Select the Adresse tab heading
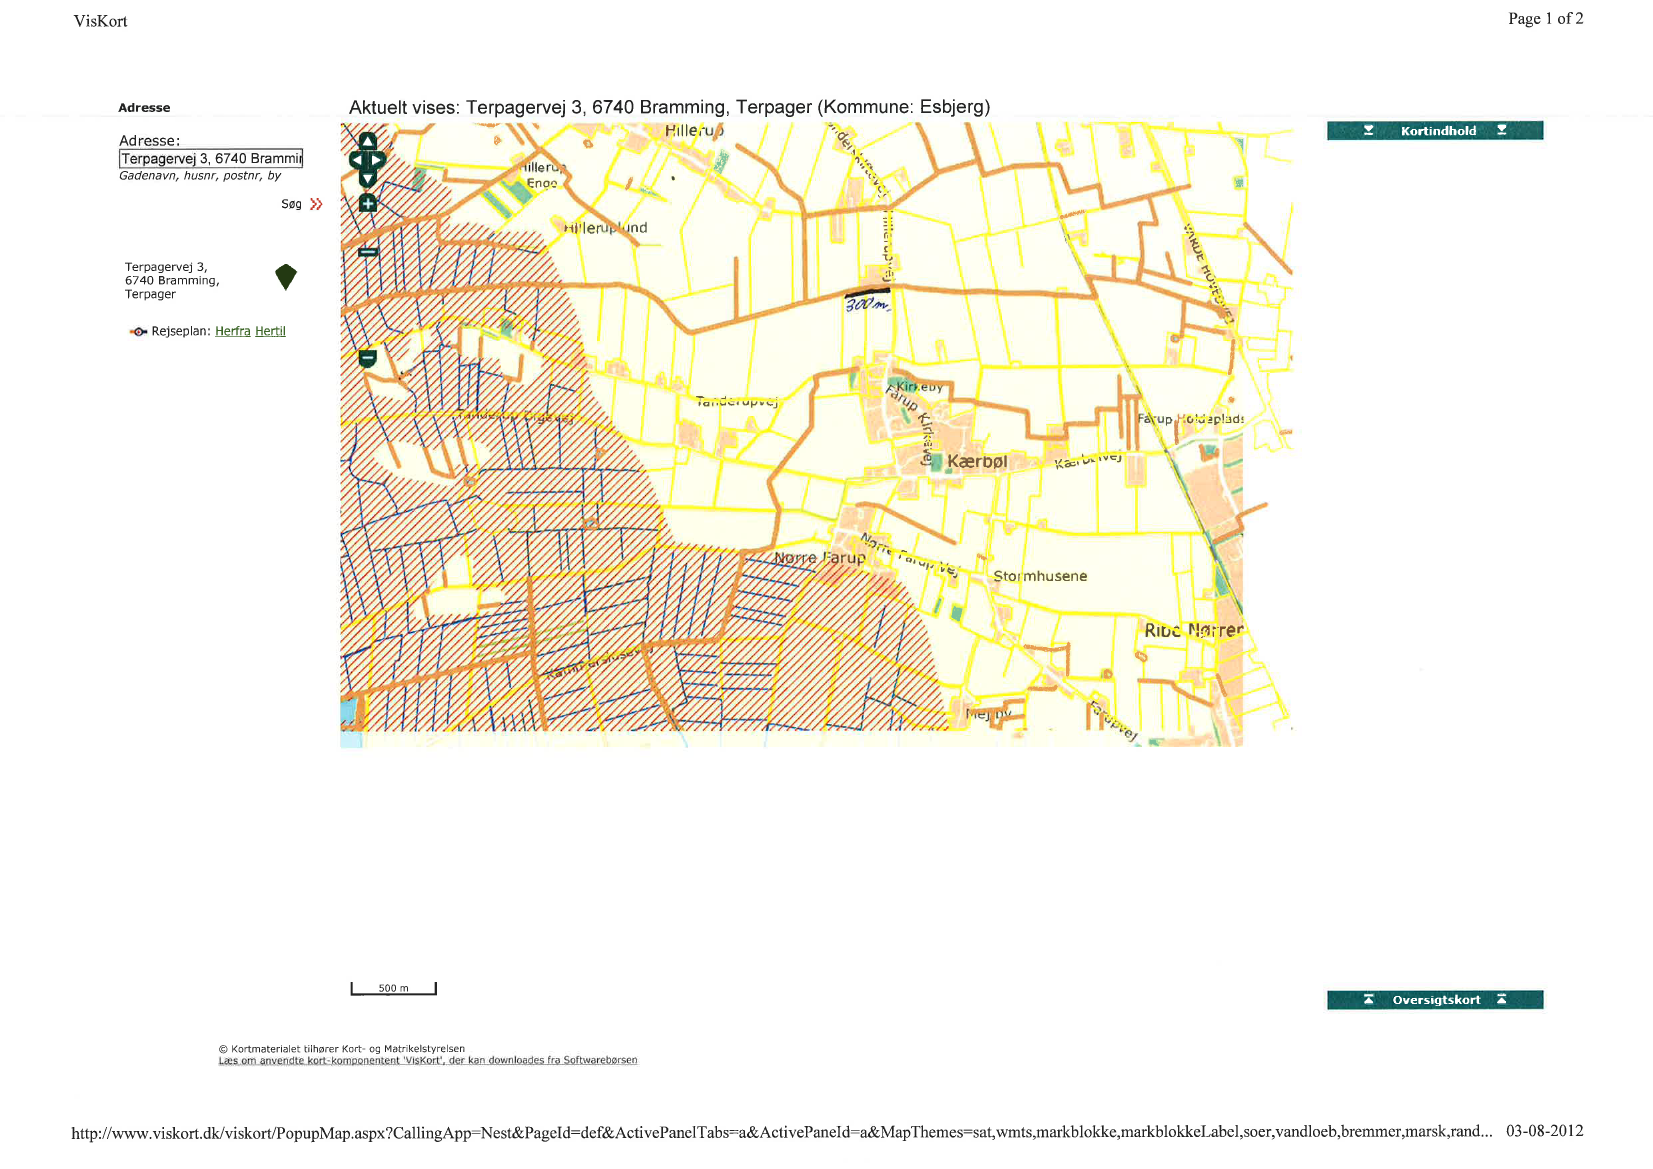The image size is (1653, 1169). point(144,108)
